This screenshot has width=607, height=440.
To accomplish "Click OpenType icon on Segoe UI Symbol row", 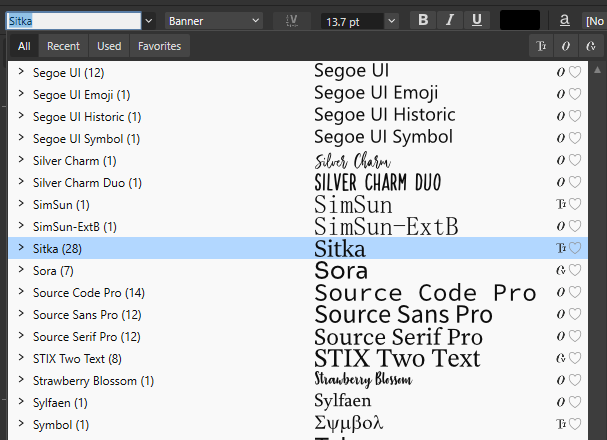I will (561, 138).
